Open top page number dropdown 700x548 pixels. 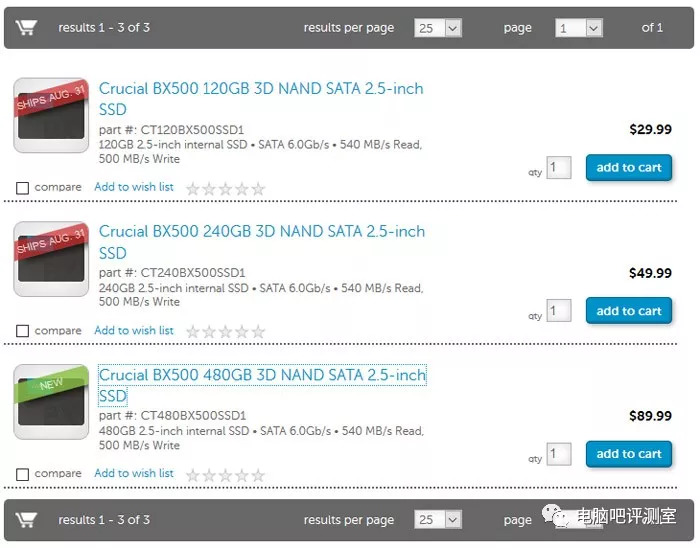(579, 28)
